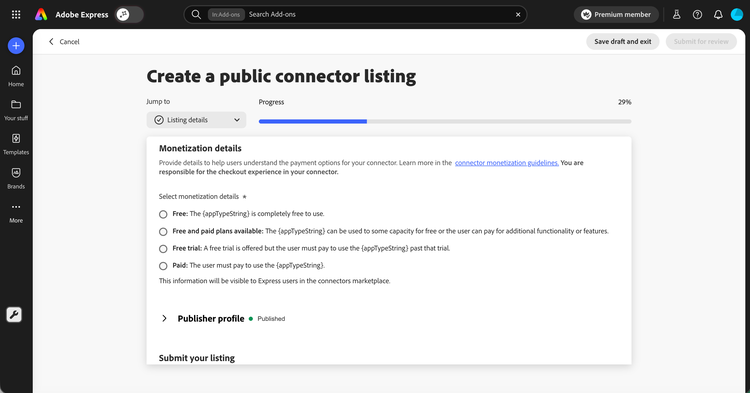Click the Published status label
The image size is (750, 393).
[271, 318]
